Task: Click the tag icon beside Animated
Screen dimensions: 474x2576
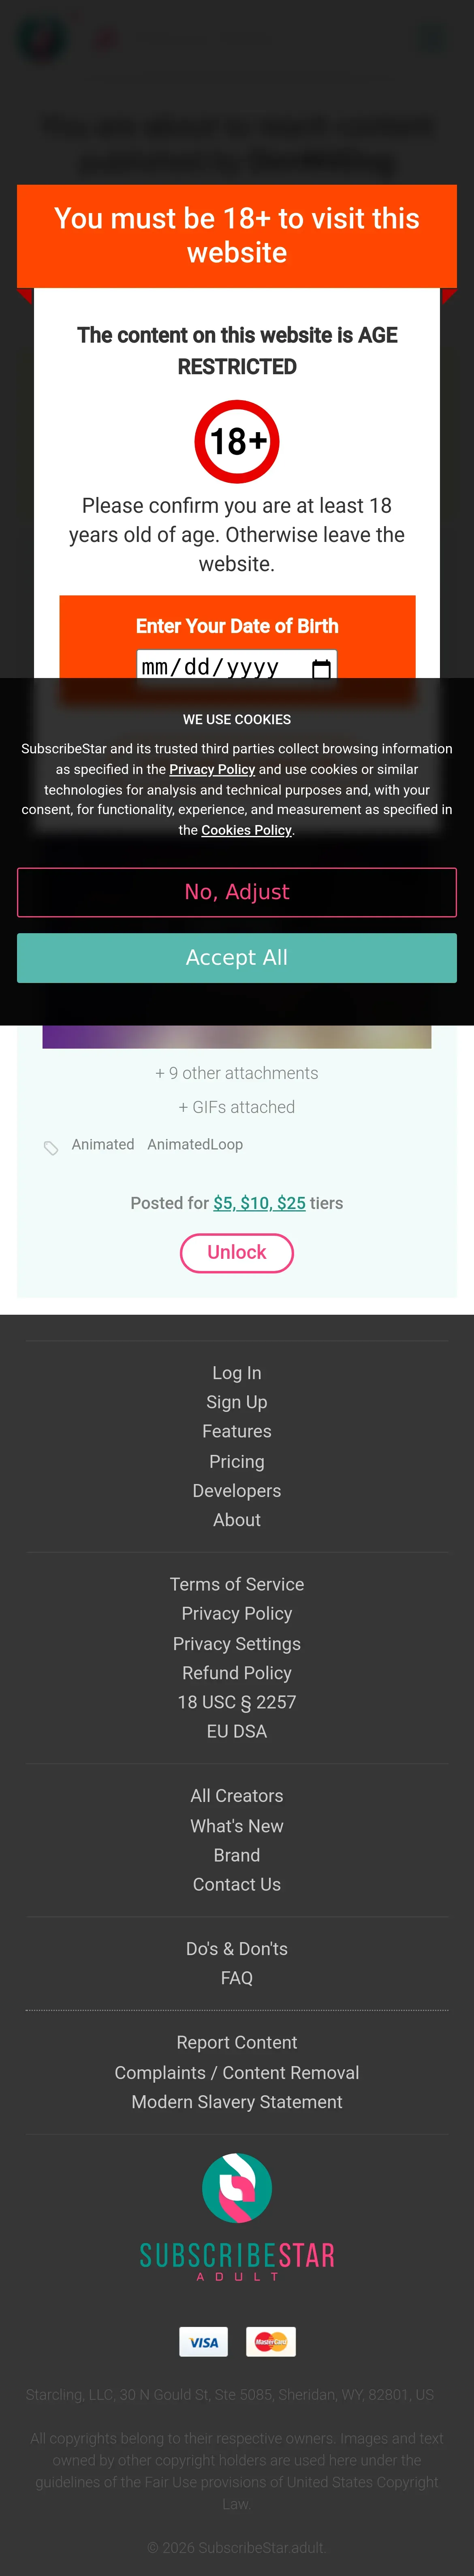Action: tap(51, 1147)
